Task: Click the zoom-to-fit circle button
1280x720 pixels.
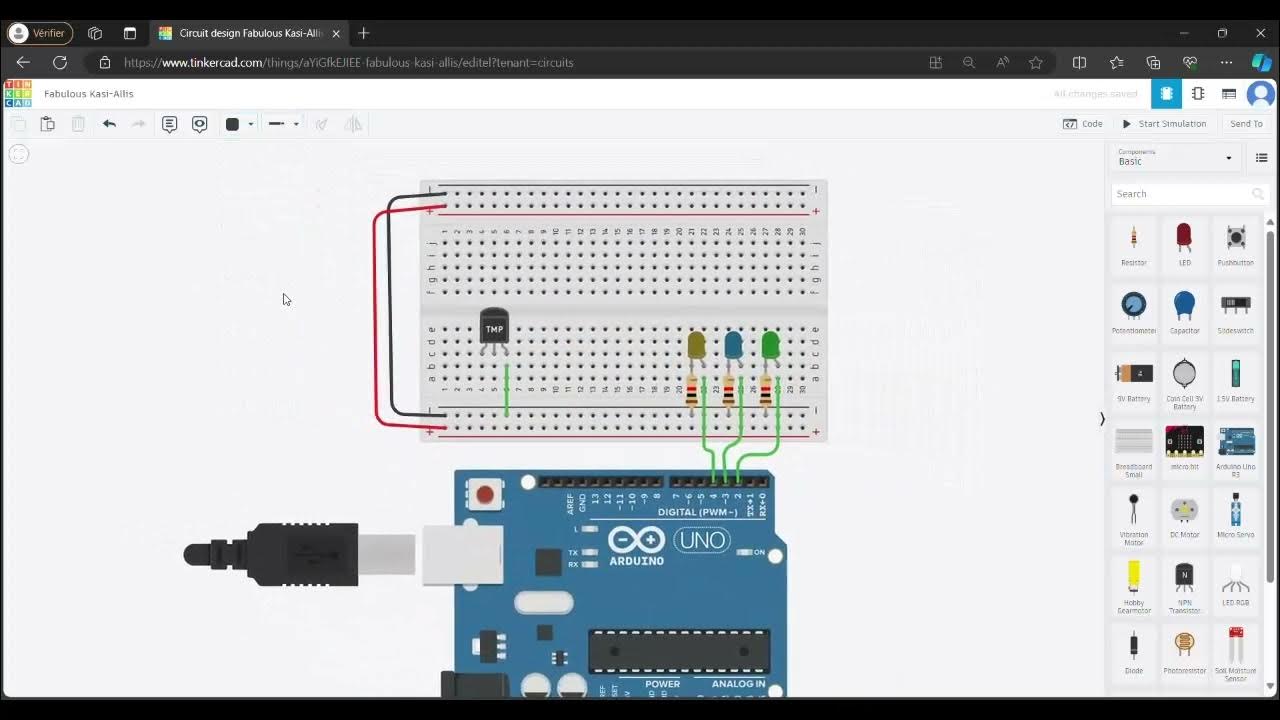Action: (19, 154)
